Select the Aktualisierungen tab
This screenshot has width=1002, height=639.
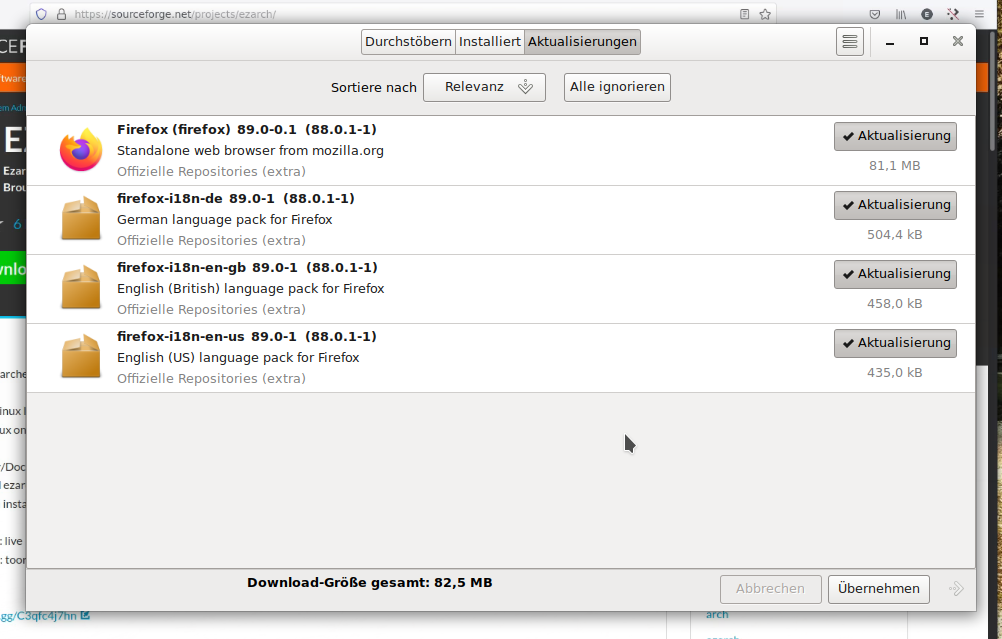[582, 42]
